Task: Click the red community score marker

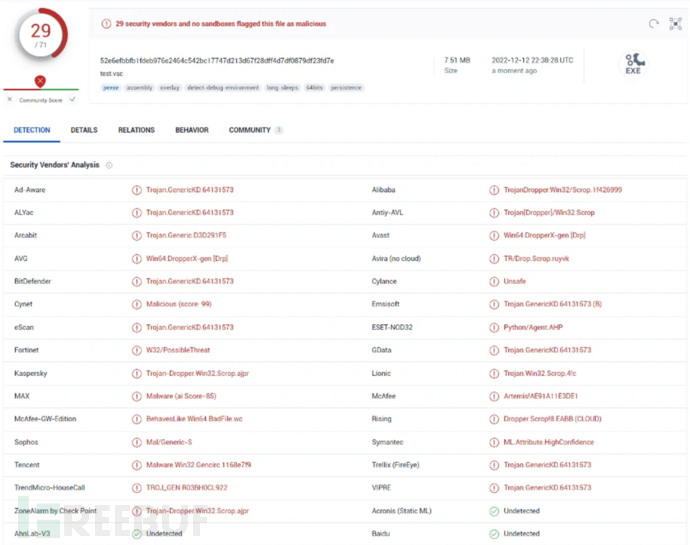Action: tap(40, 81)
